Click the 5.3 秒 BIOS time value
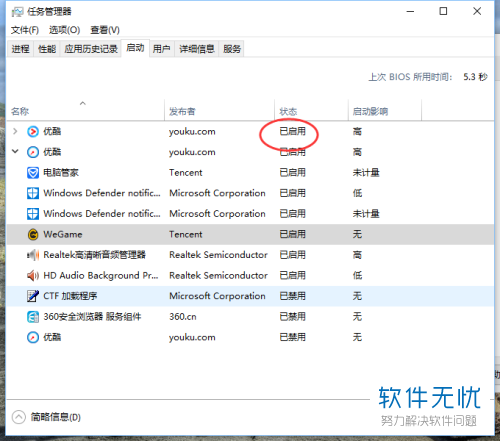The height and width of the screenshot is (441, 500). 475,77
